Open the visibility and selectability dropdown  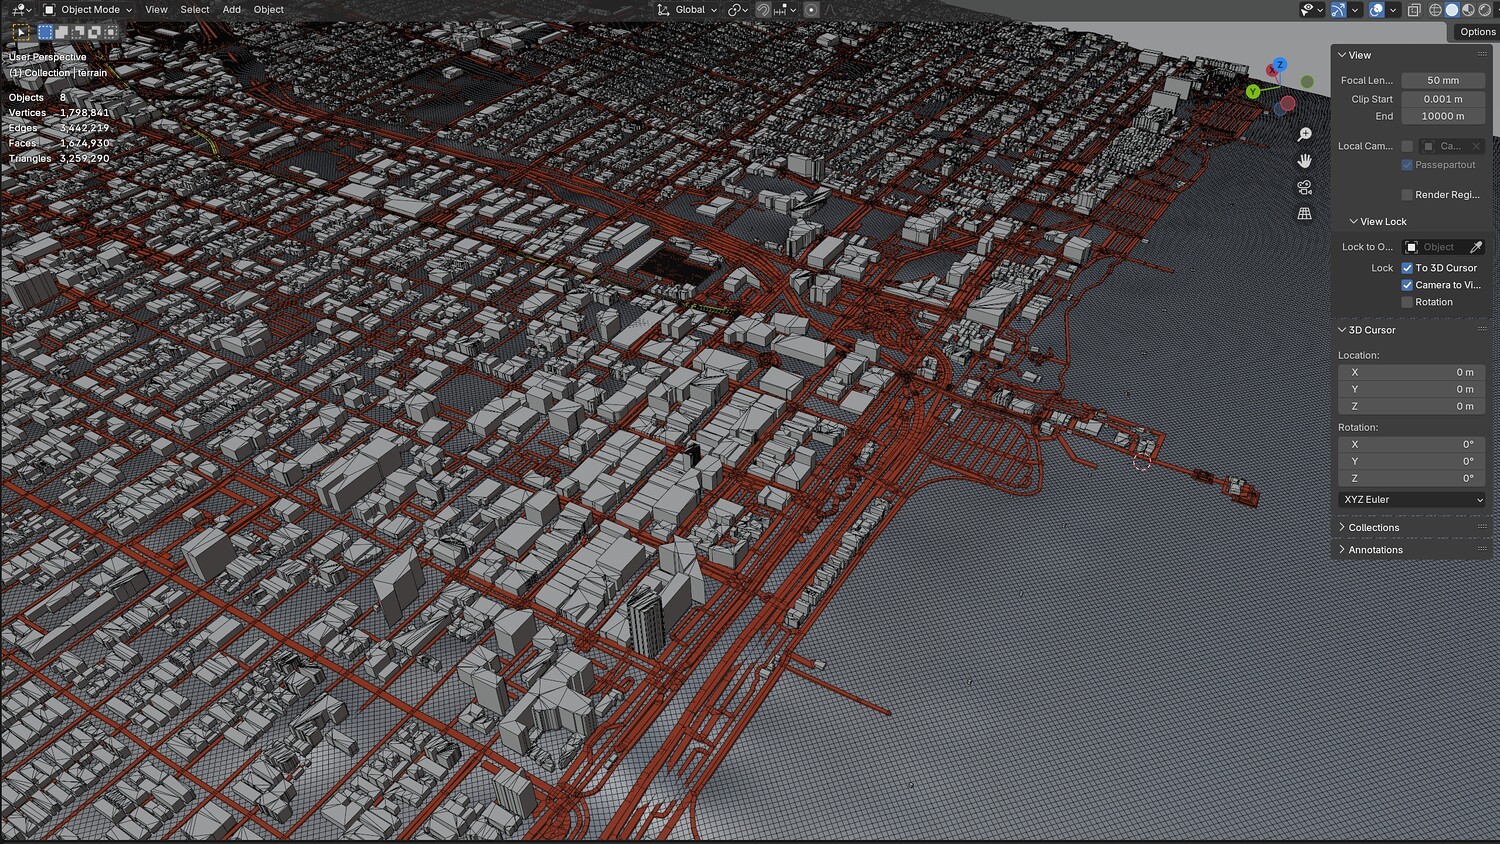click(1312, 10)
